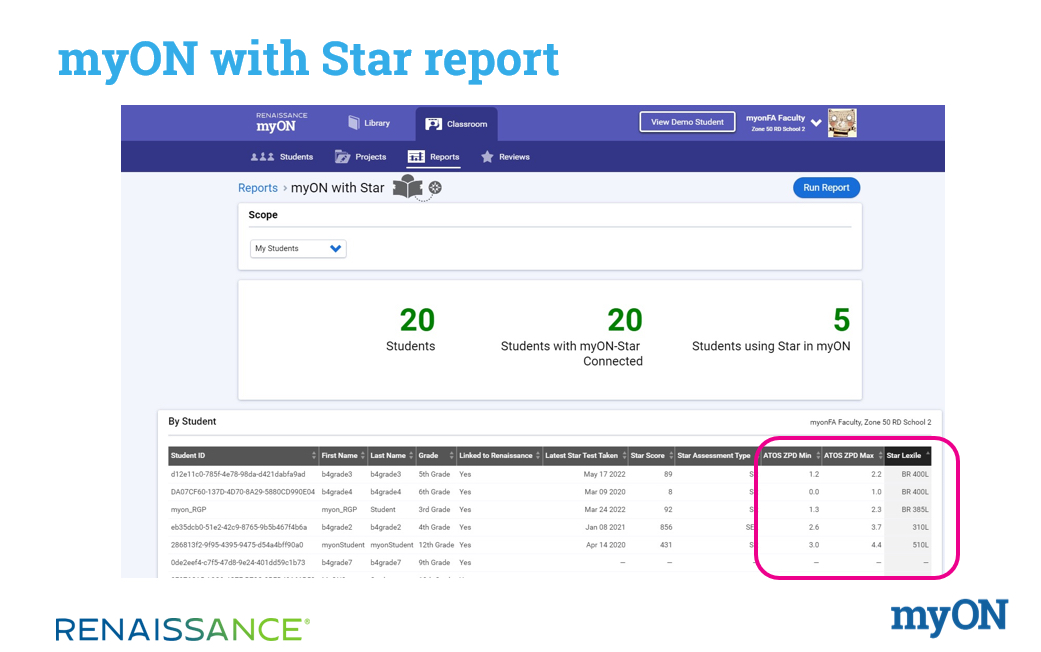Click the open book report icon
The height and width of the screenshot is (652, 1041).
408,187
